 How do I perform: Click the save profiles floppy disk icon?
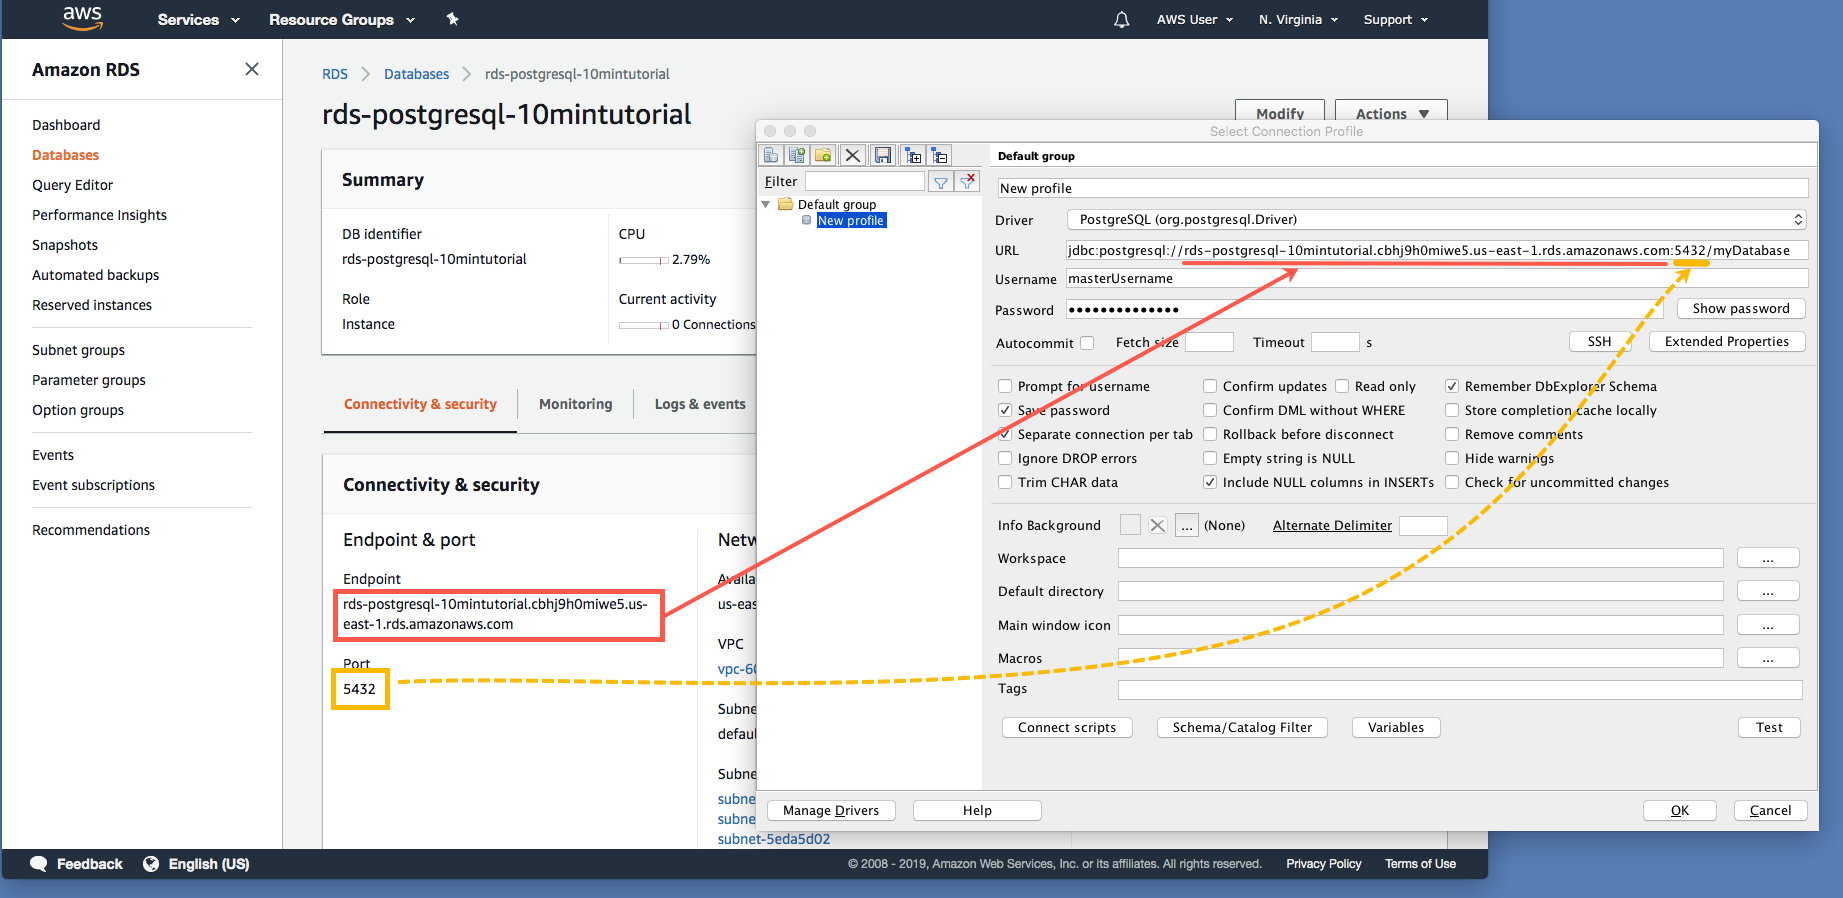[x=882, y=155]
